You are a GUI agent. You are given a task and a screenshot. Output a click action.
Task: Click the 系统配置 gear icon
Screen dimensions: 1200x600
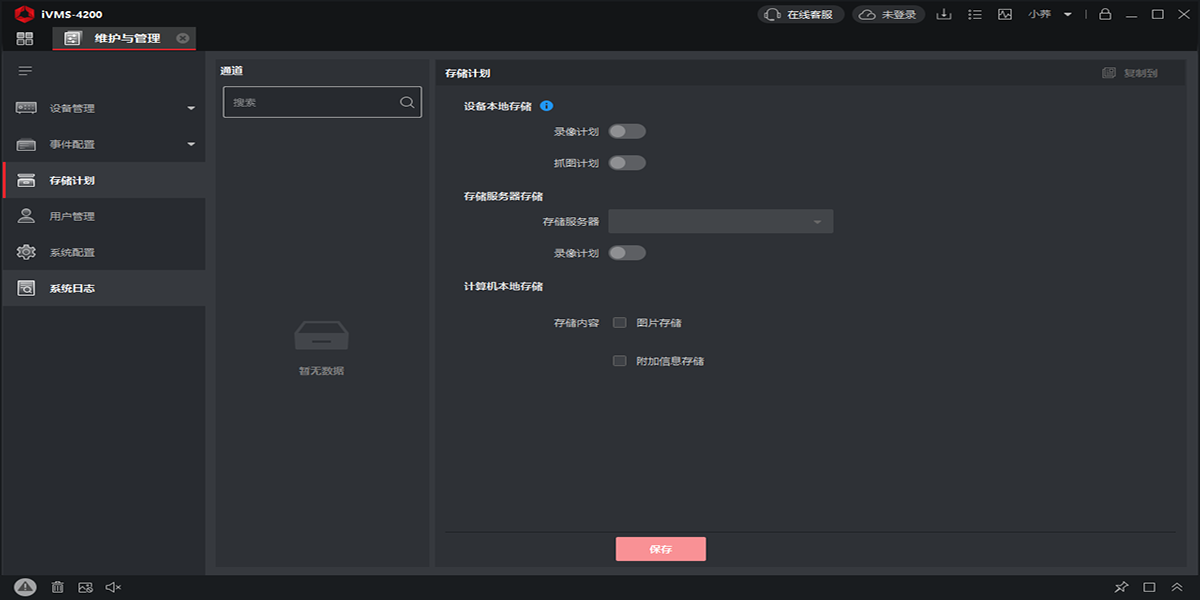(27, 252)
